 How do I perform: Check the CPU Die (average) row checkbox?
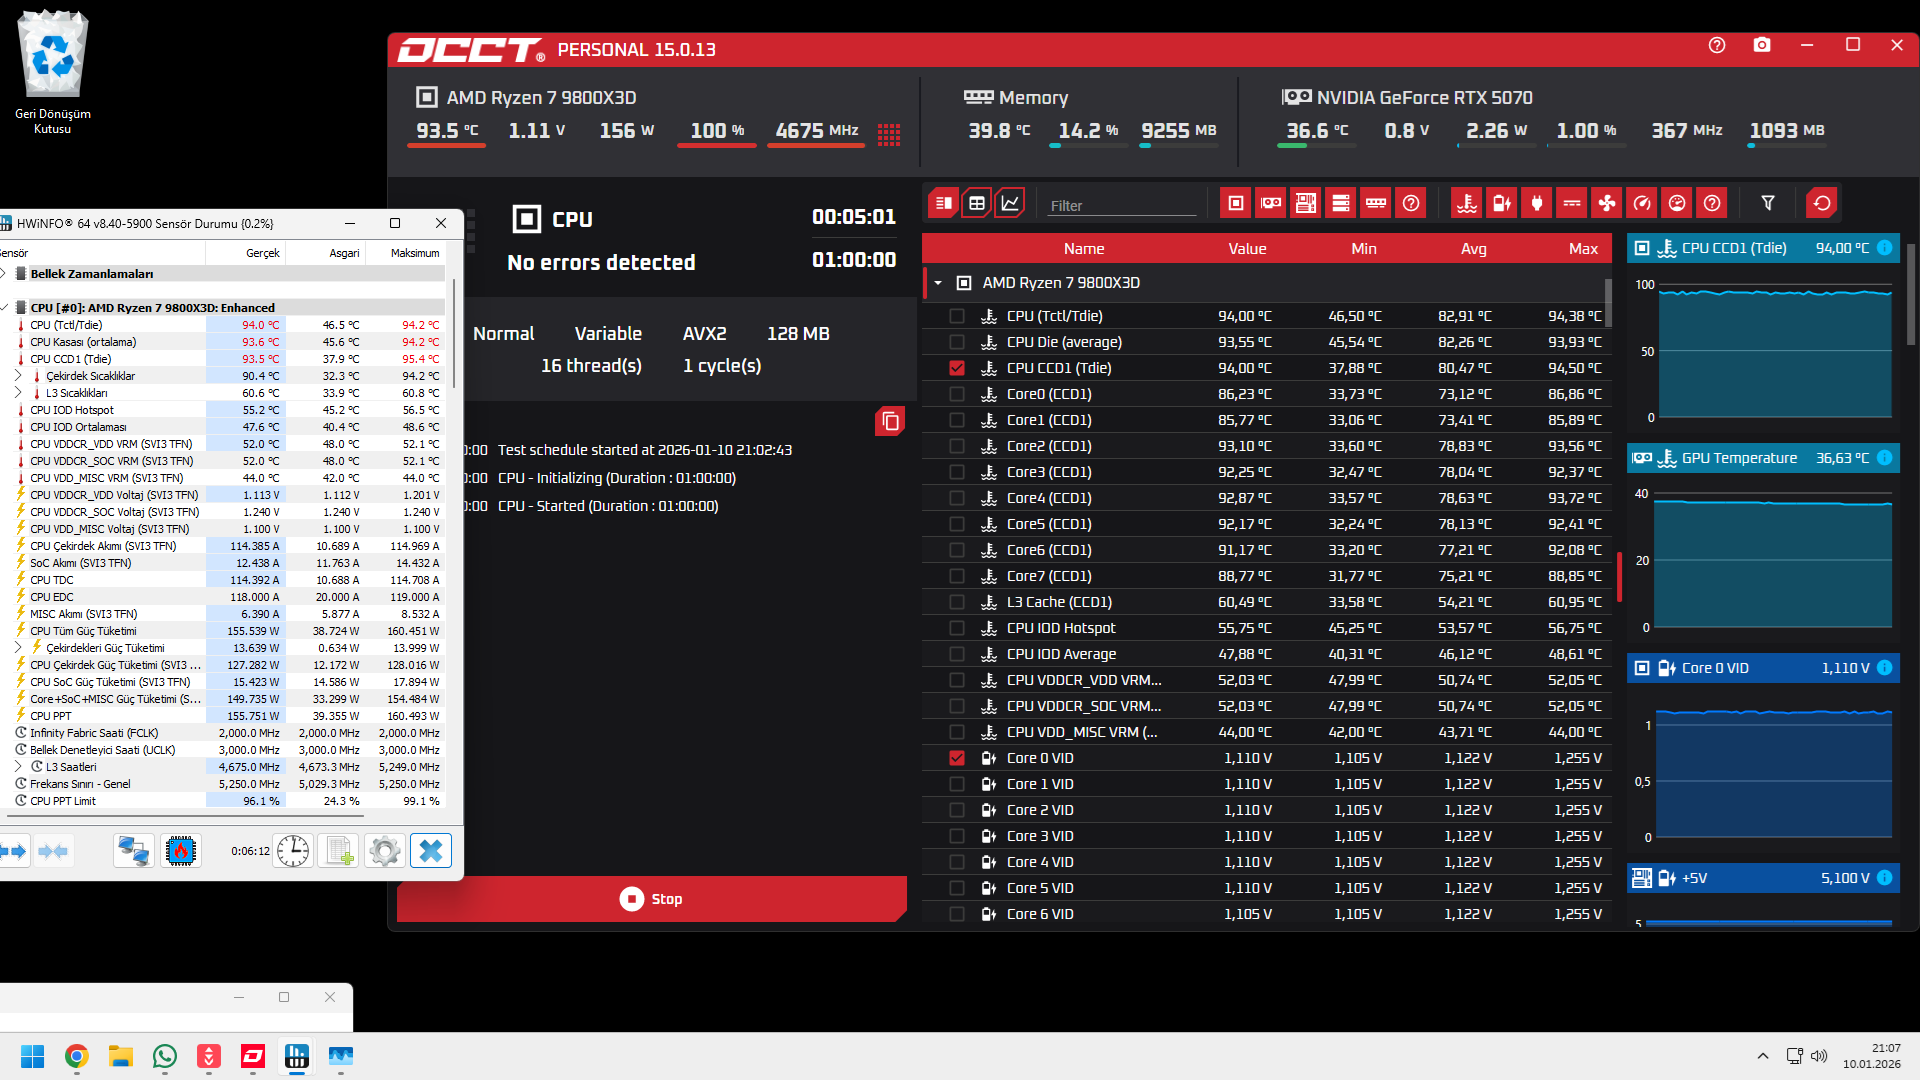[957, 342]
